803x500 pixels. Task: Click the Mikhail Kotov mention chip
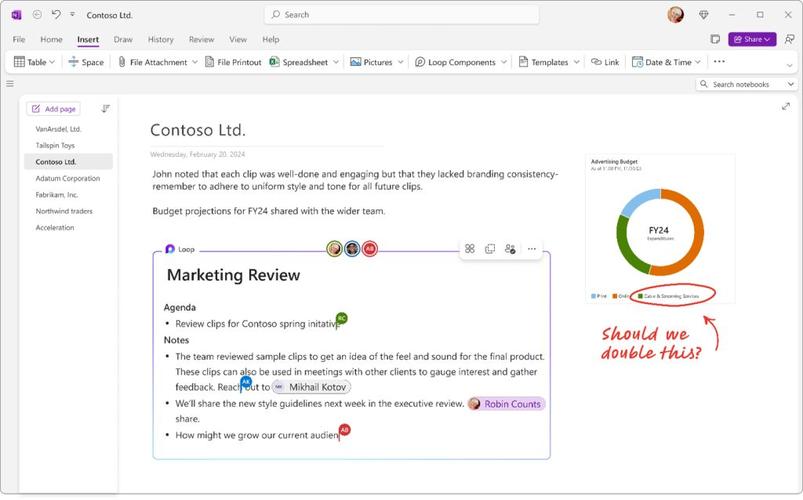pyautogui.click(x=311, y=387)
